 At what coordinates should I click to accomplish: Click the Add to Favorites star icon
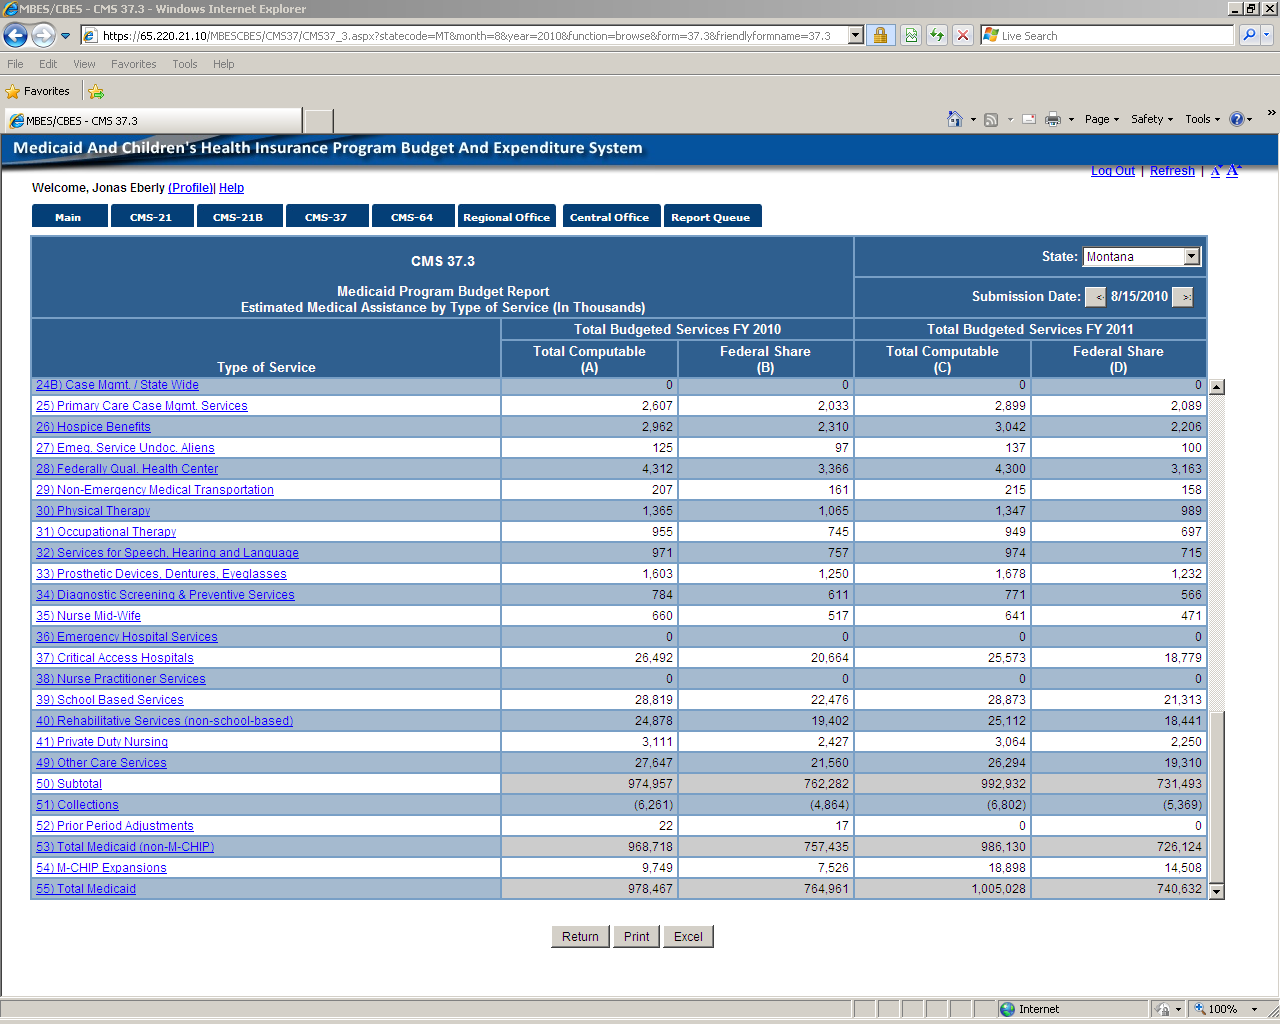click(96, 92)
